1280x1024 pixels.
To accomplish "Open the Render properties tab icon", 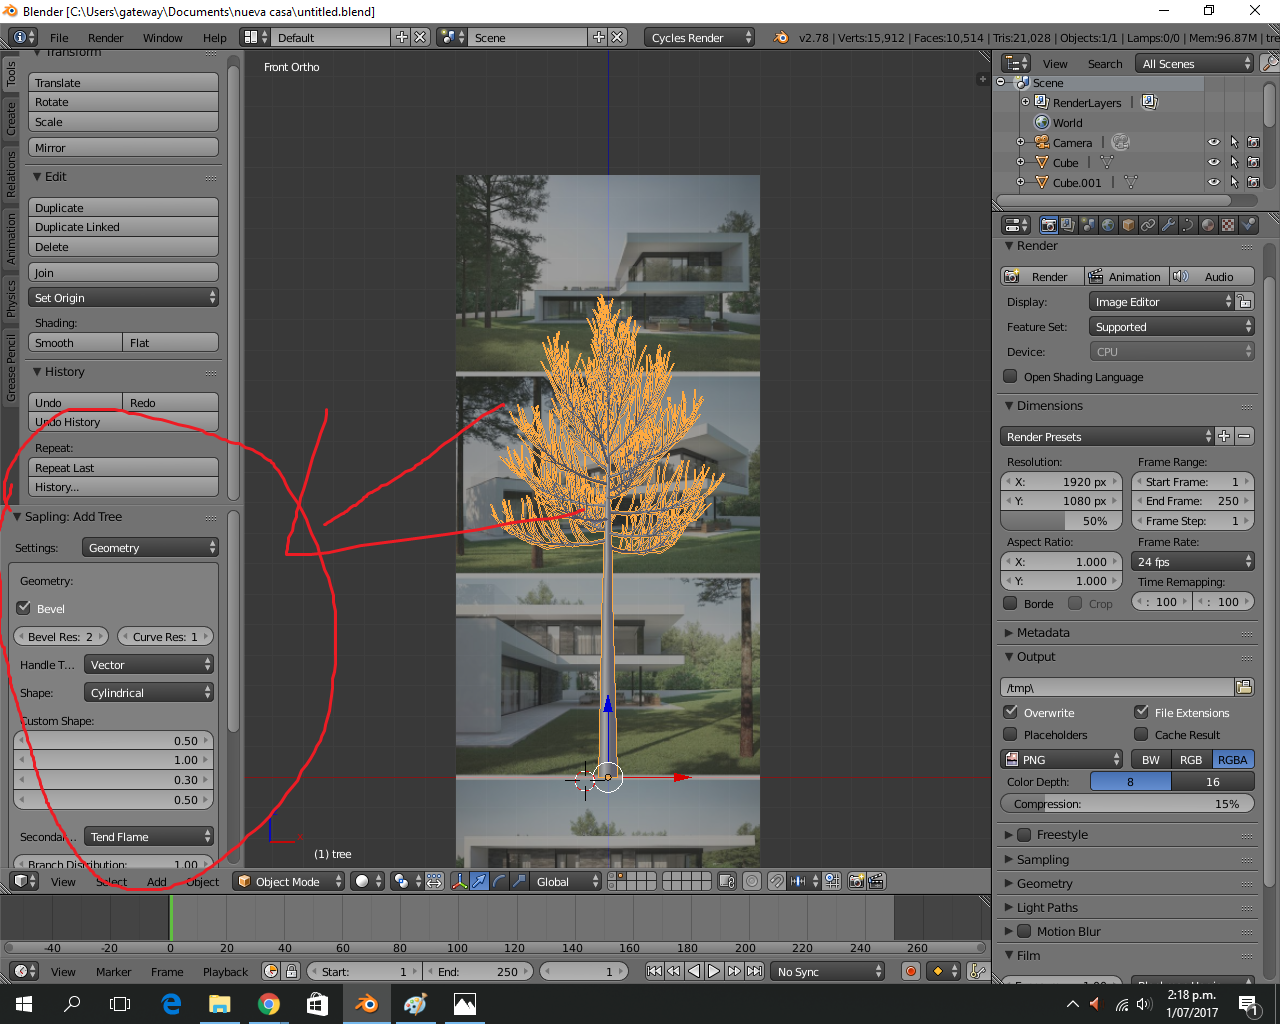I will click(1048, 225).
